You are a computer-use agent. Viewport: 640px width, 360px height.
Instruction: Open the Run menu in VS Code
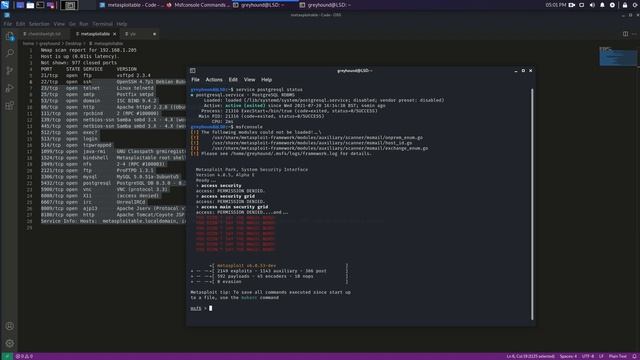(x=84, y=24)
